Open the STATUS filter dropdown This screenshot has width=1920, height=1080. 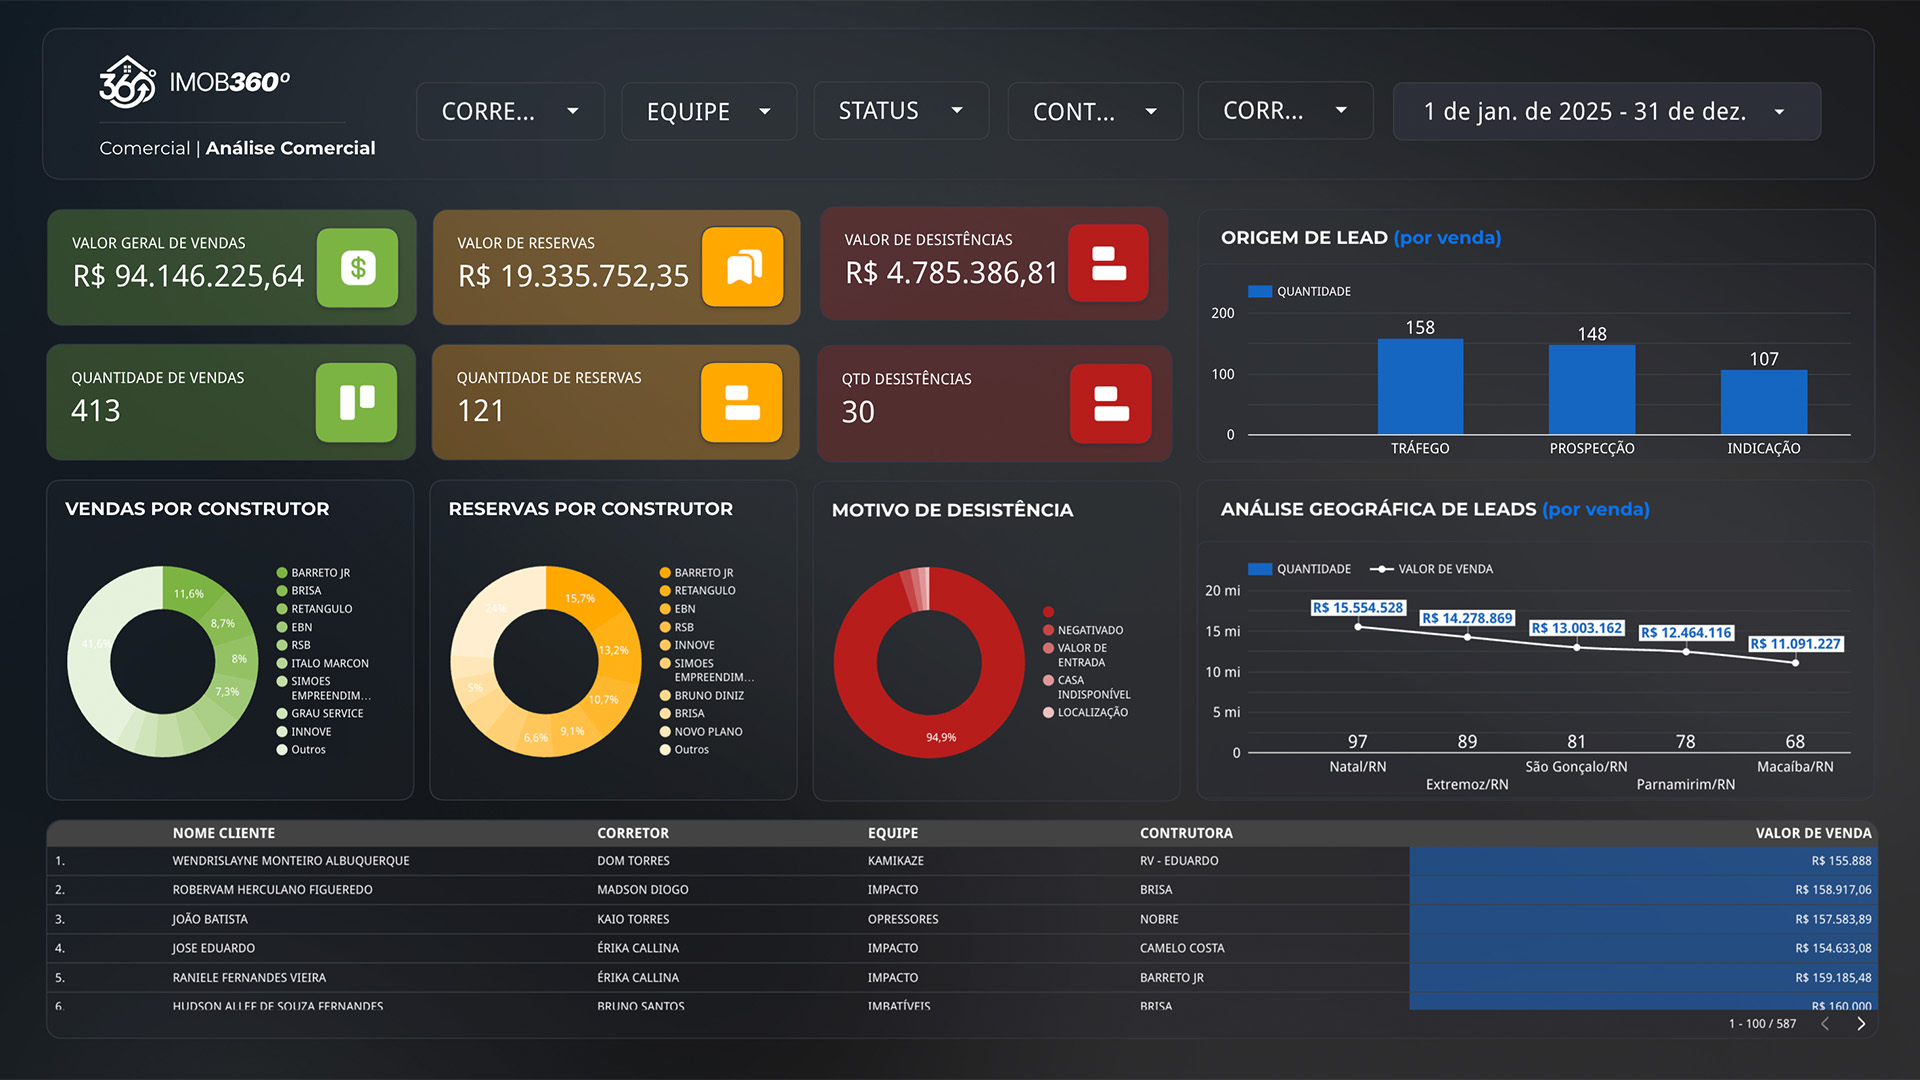(900, 111)
